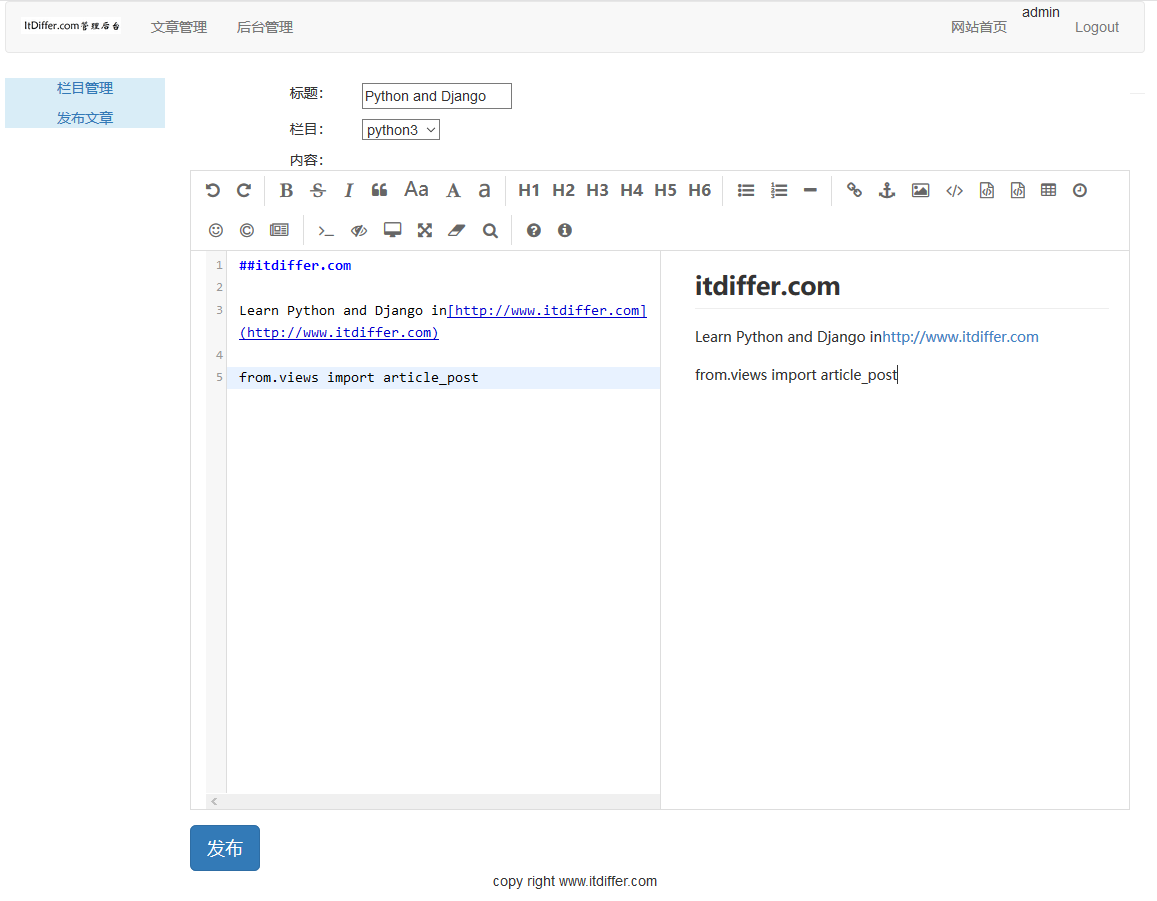Insert page break icon
Screen dimensions: 1157x901
(x=280, y=230)
